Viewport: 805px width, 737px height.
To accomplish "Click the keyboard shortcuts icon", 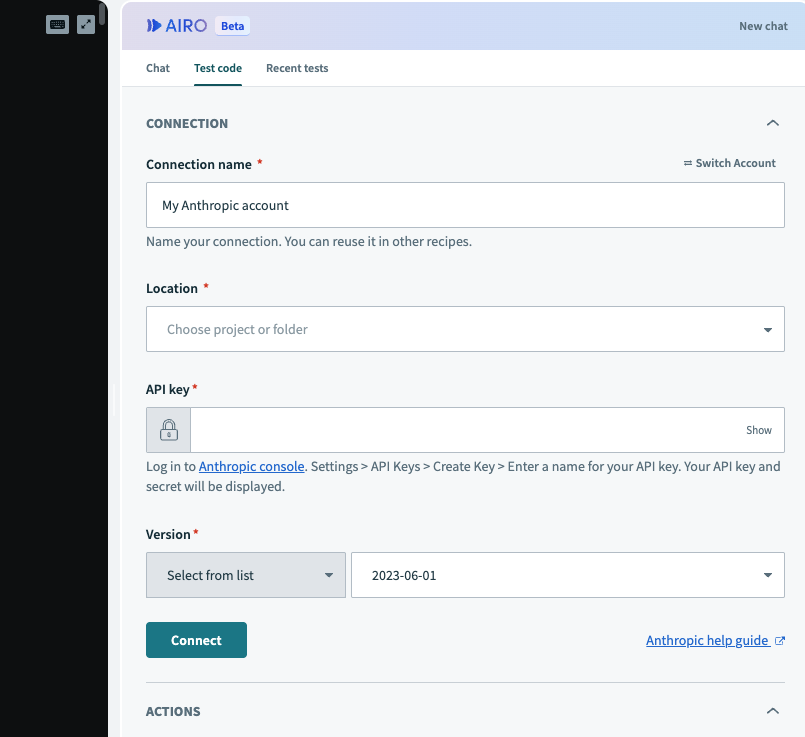I will coord(58,25).
